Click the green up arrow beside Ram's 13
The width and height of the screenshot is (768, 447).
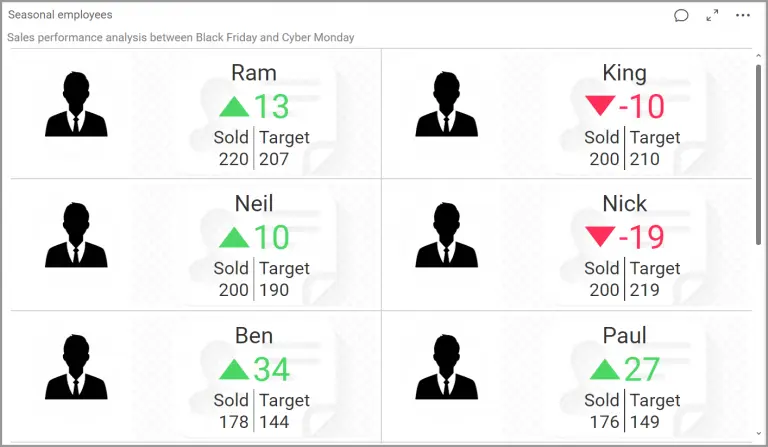click(233, 105)
